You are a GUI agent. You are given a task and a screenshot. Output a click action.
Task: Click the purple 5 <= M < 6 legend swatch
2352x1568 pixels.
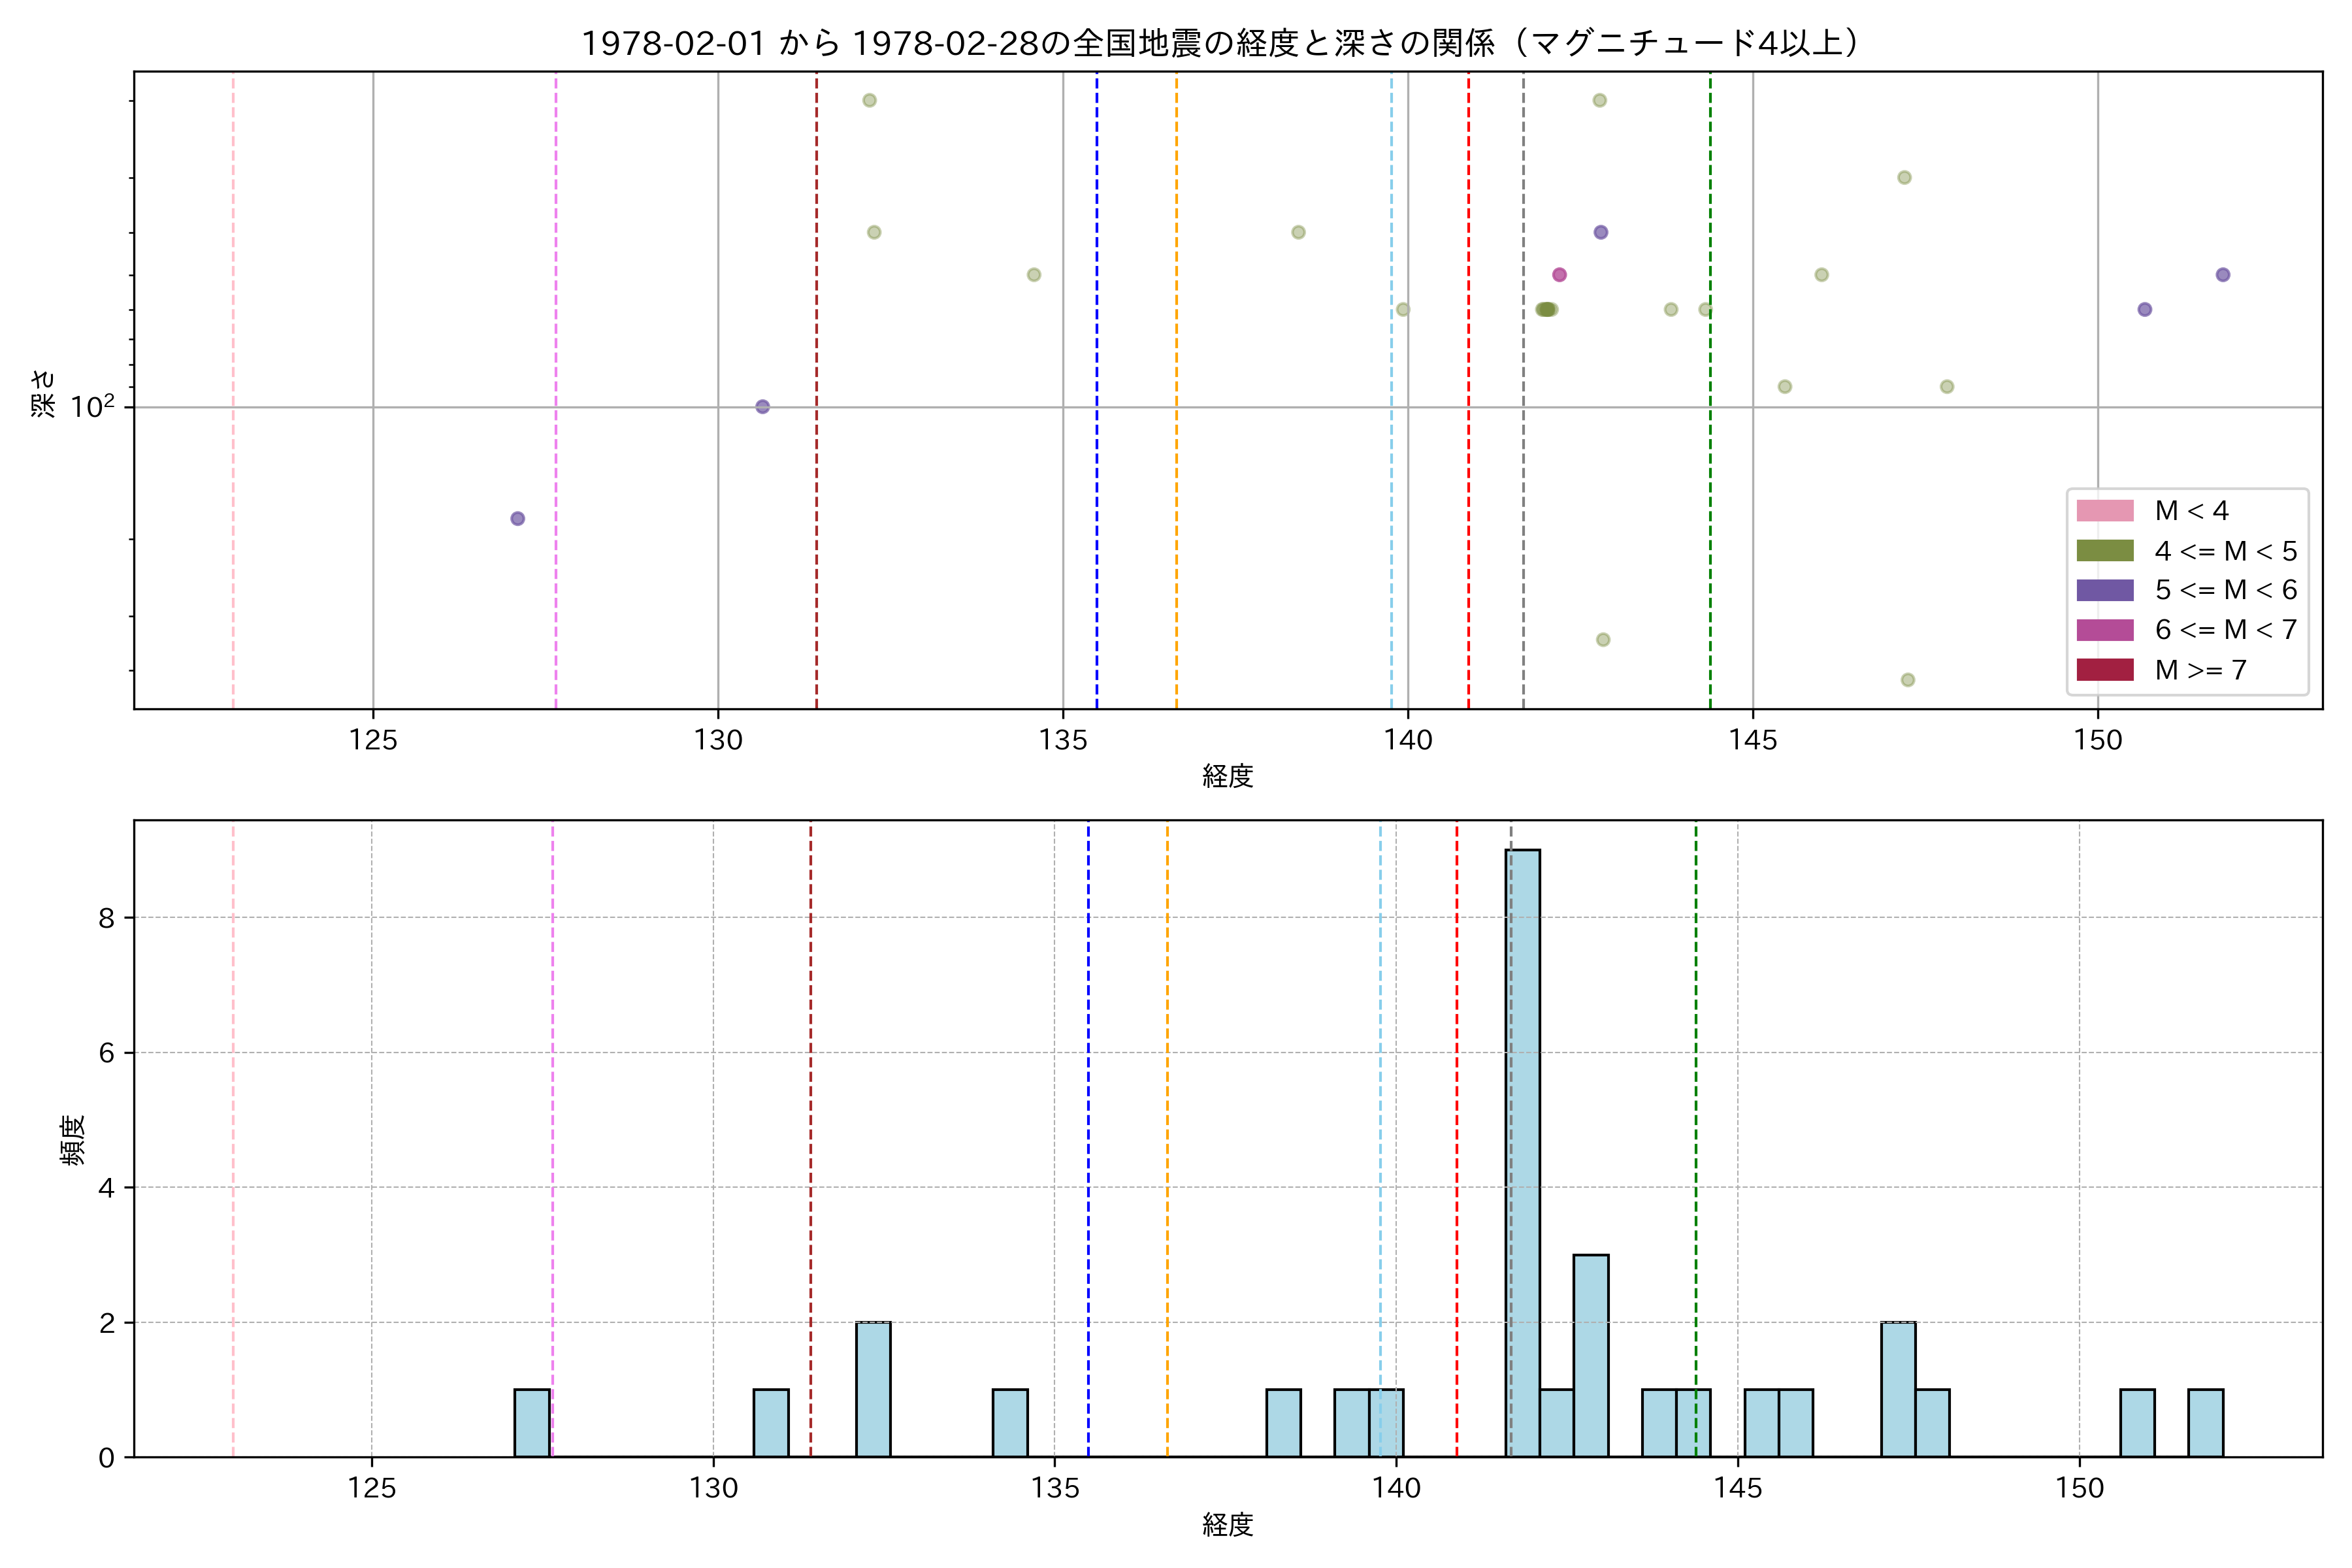(2104, 590)
